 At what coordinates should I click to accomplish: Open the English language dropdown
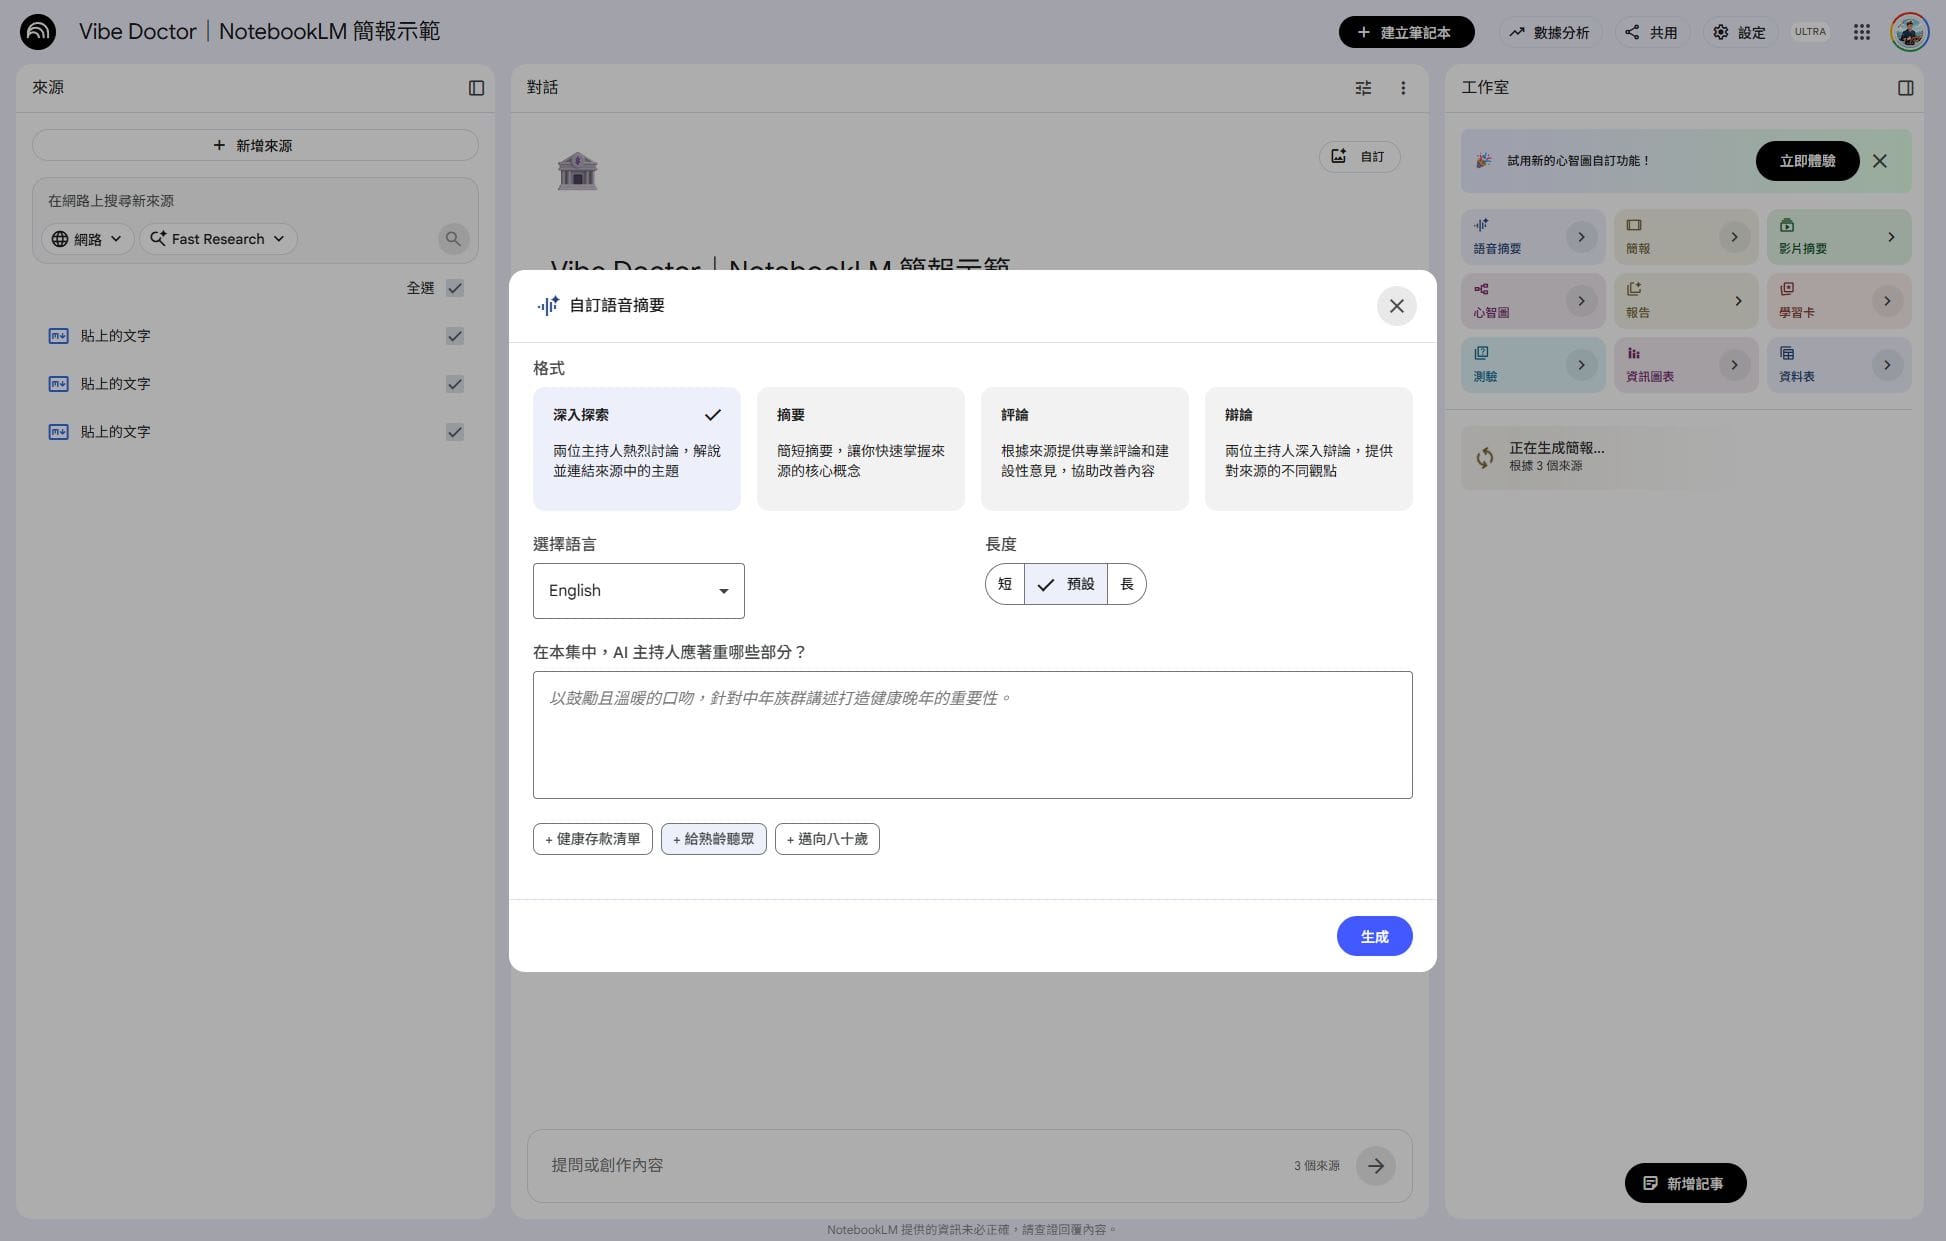[x=639, y=591]
